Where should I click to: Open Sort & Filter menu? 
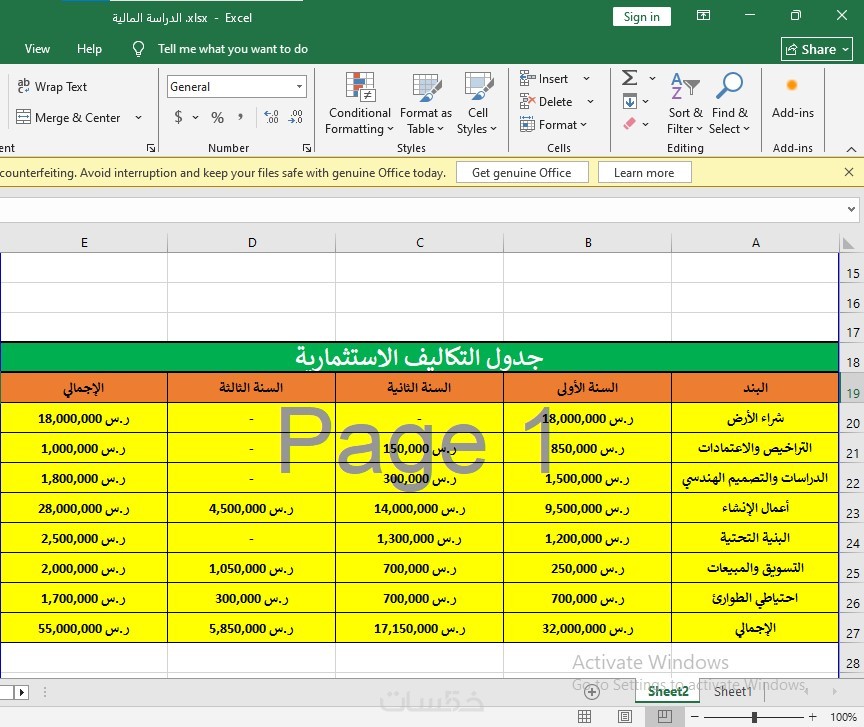tap(685, 104)
